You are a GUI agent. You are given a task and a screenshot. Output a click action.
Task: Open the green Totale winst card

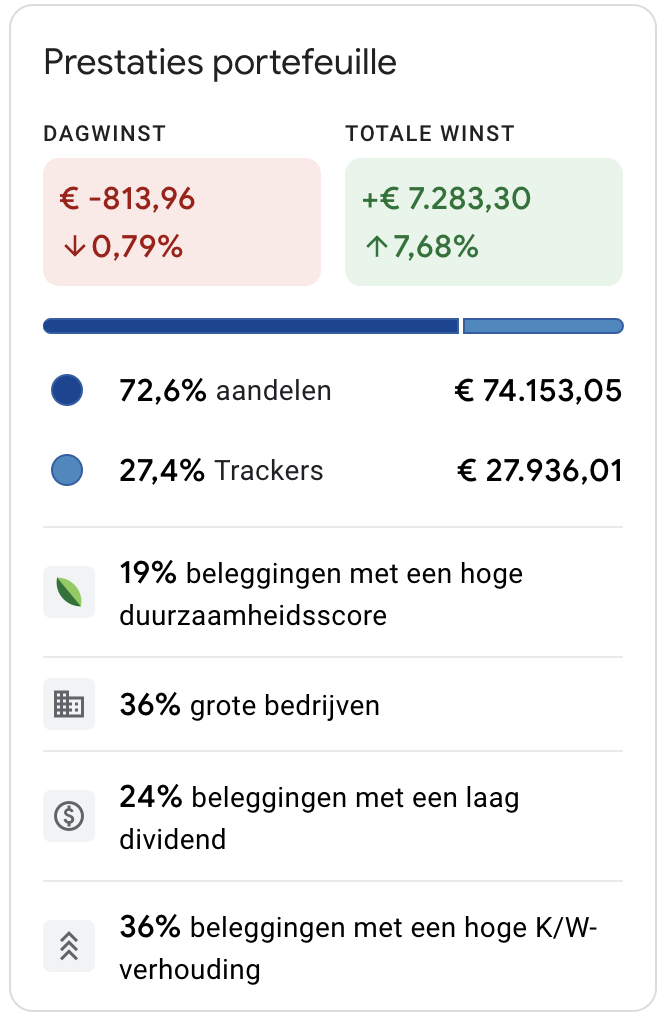(484, 222)
